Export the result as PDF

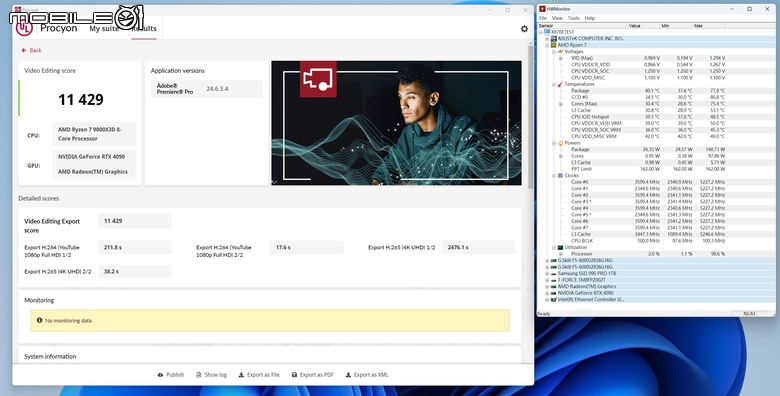coord(312,375)
